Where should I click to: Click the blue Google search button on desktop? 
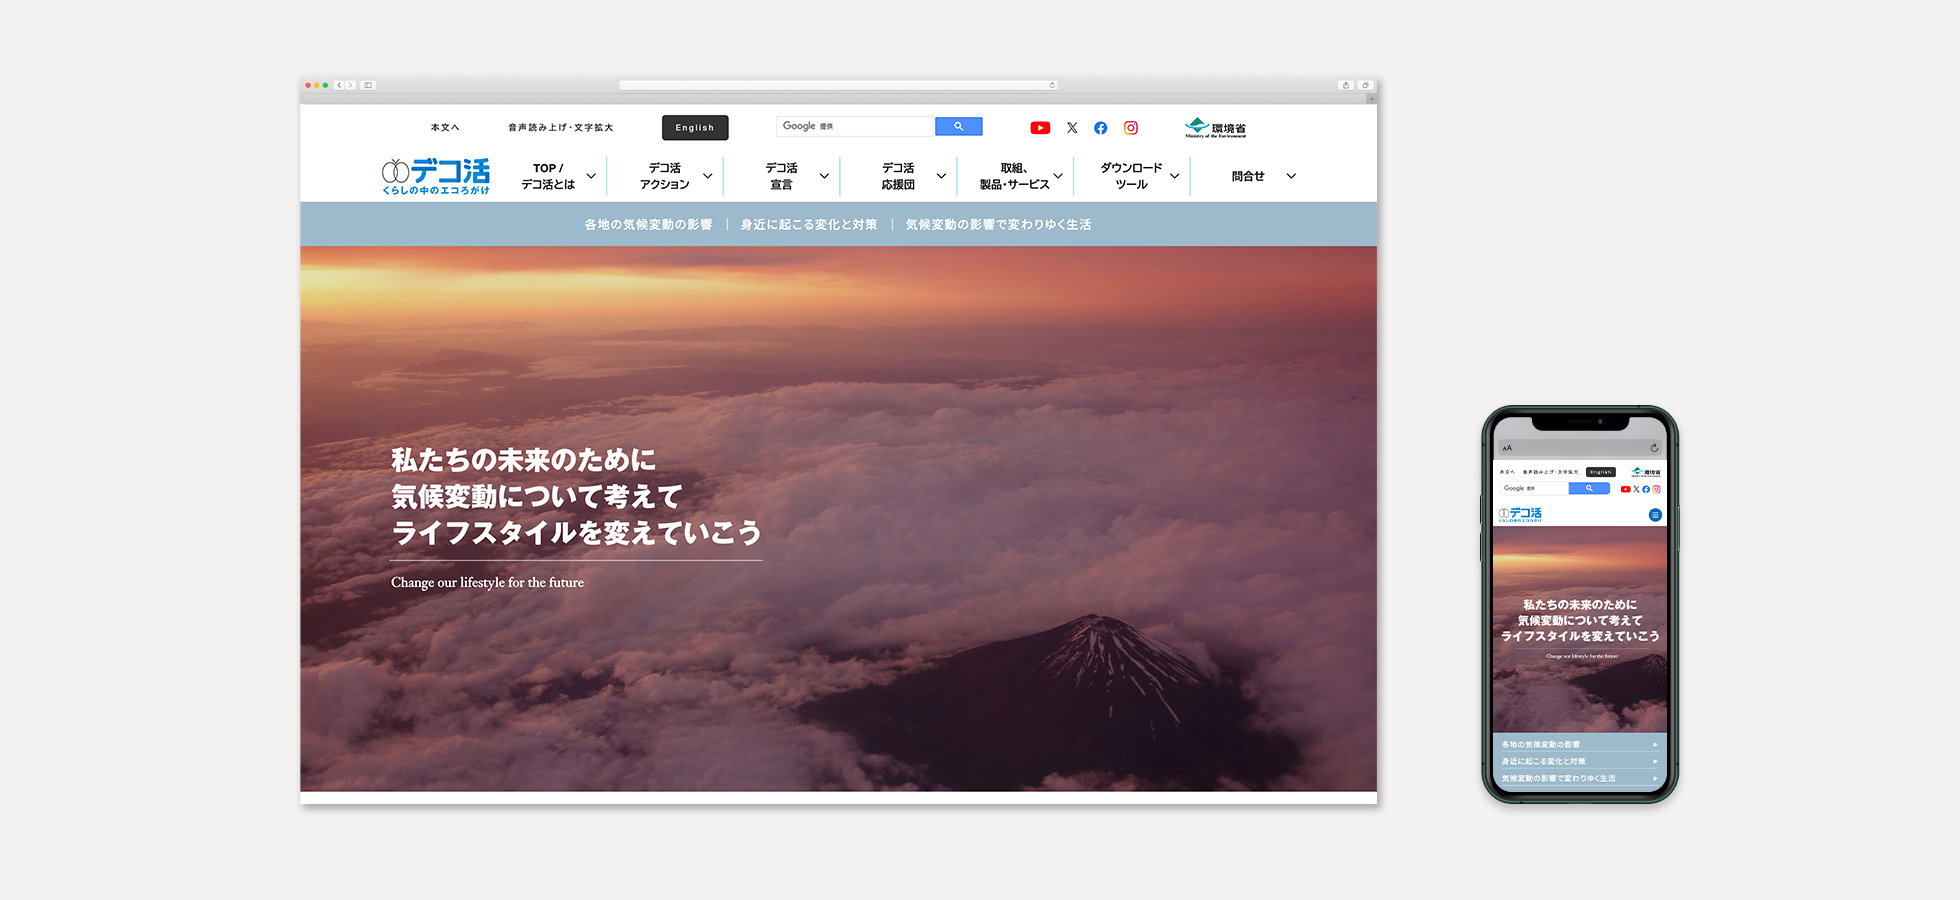pos(958,126)
